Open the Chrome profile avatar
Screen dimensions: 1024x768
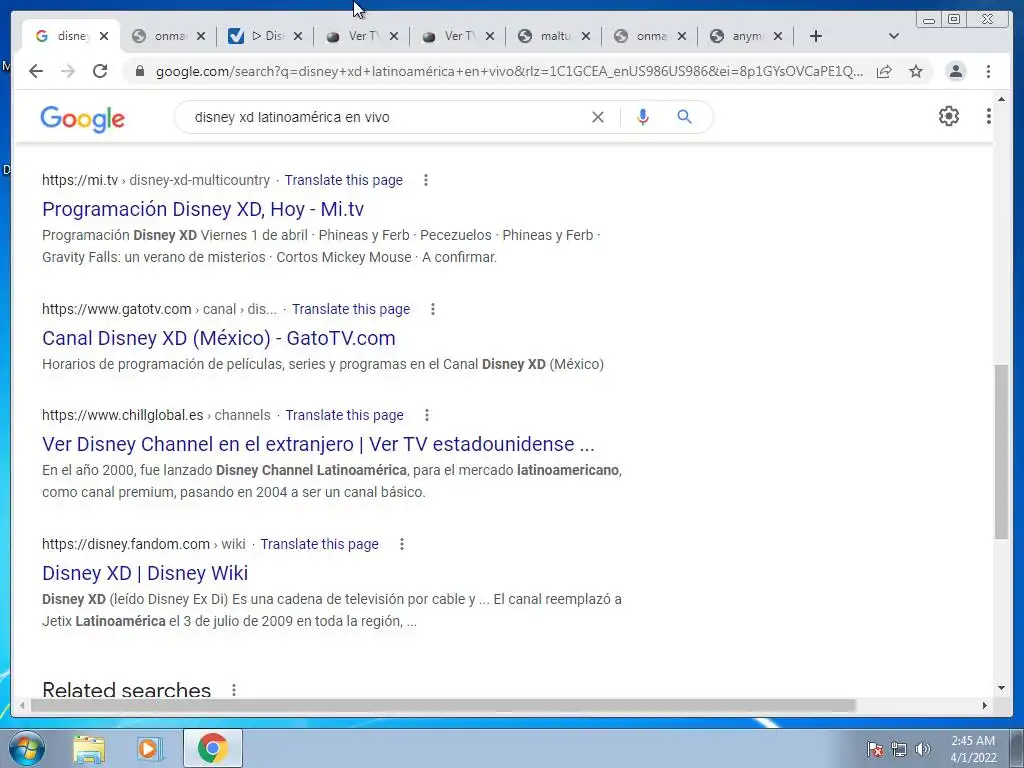pyautogui.click(x=956, y=71)
